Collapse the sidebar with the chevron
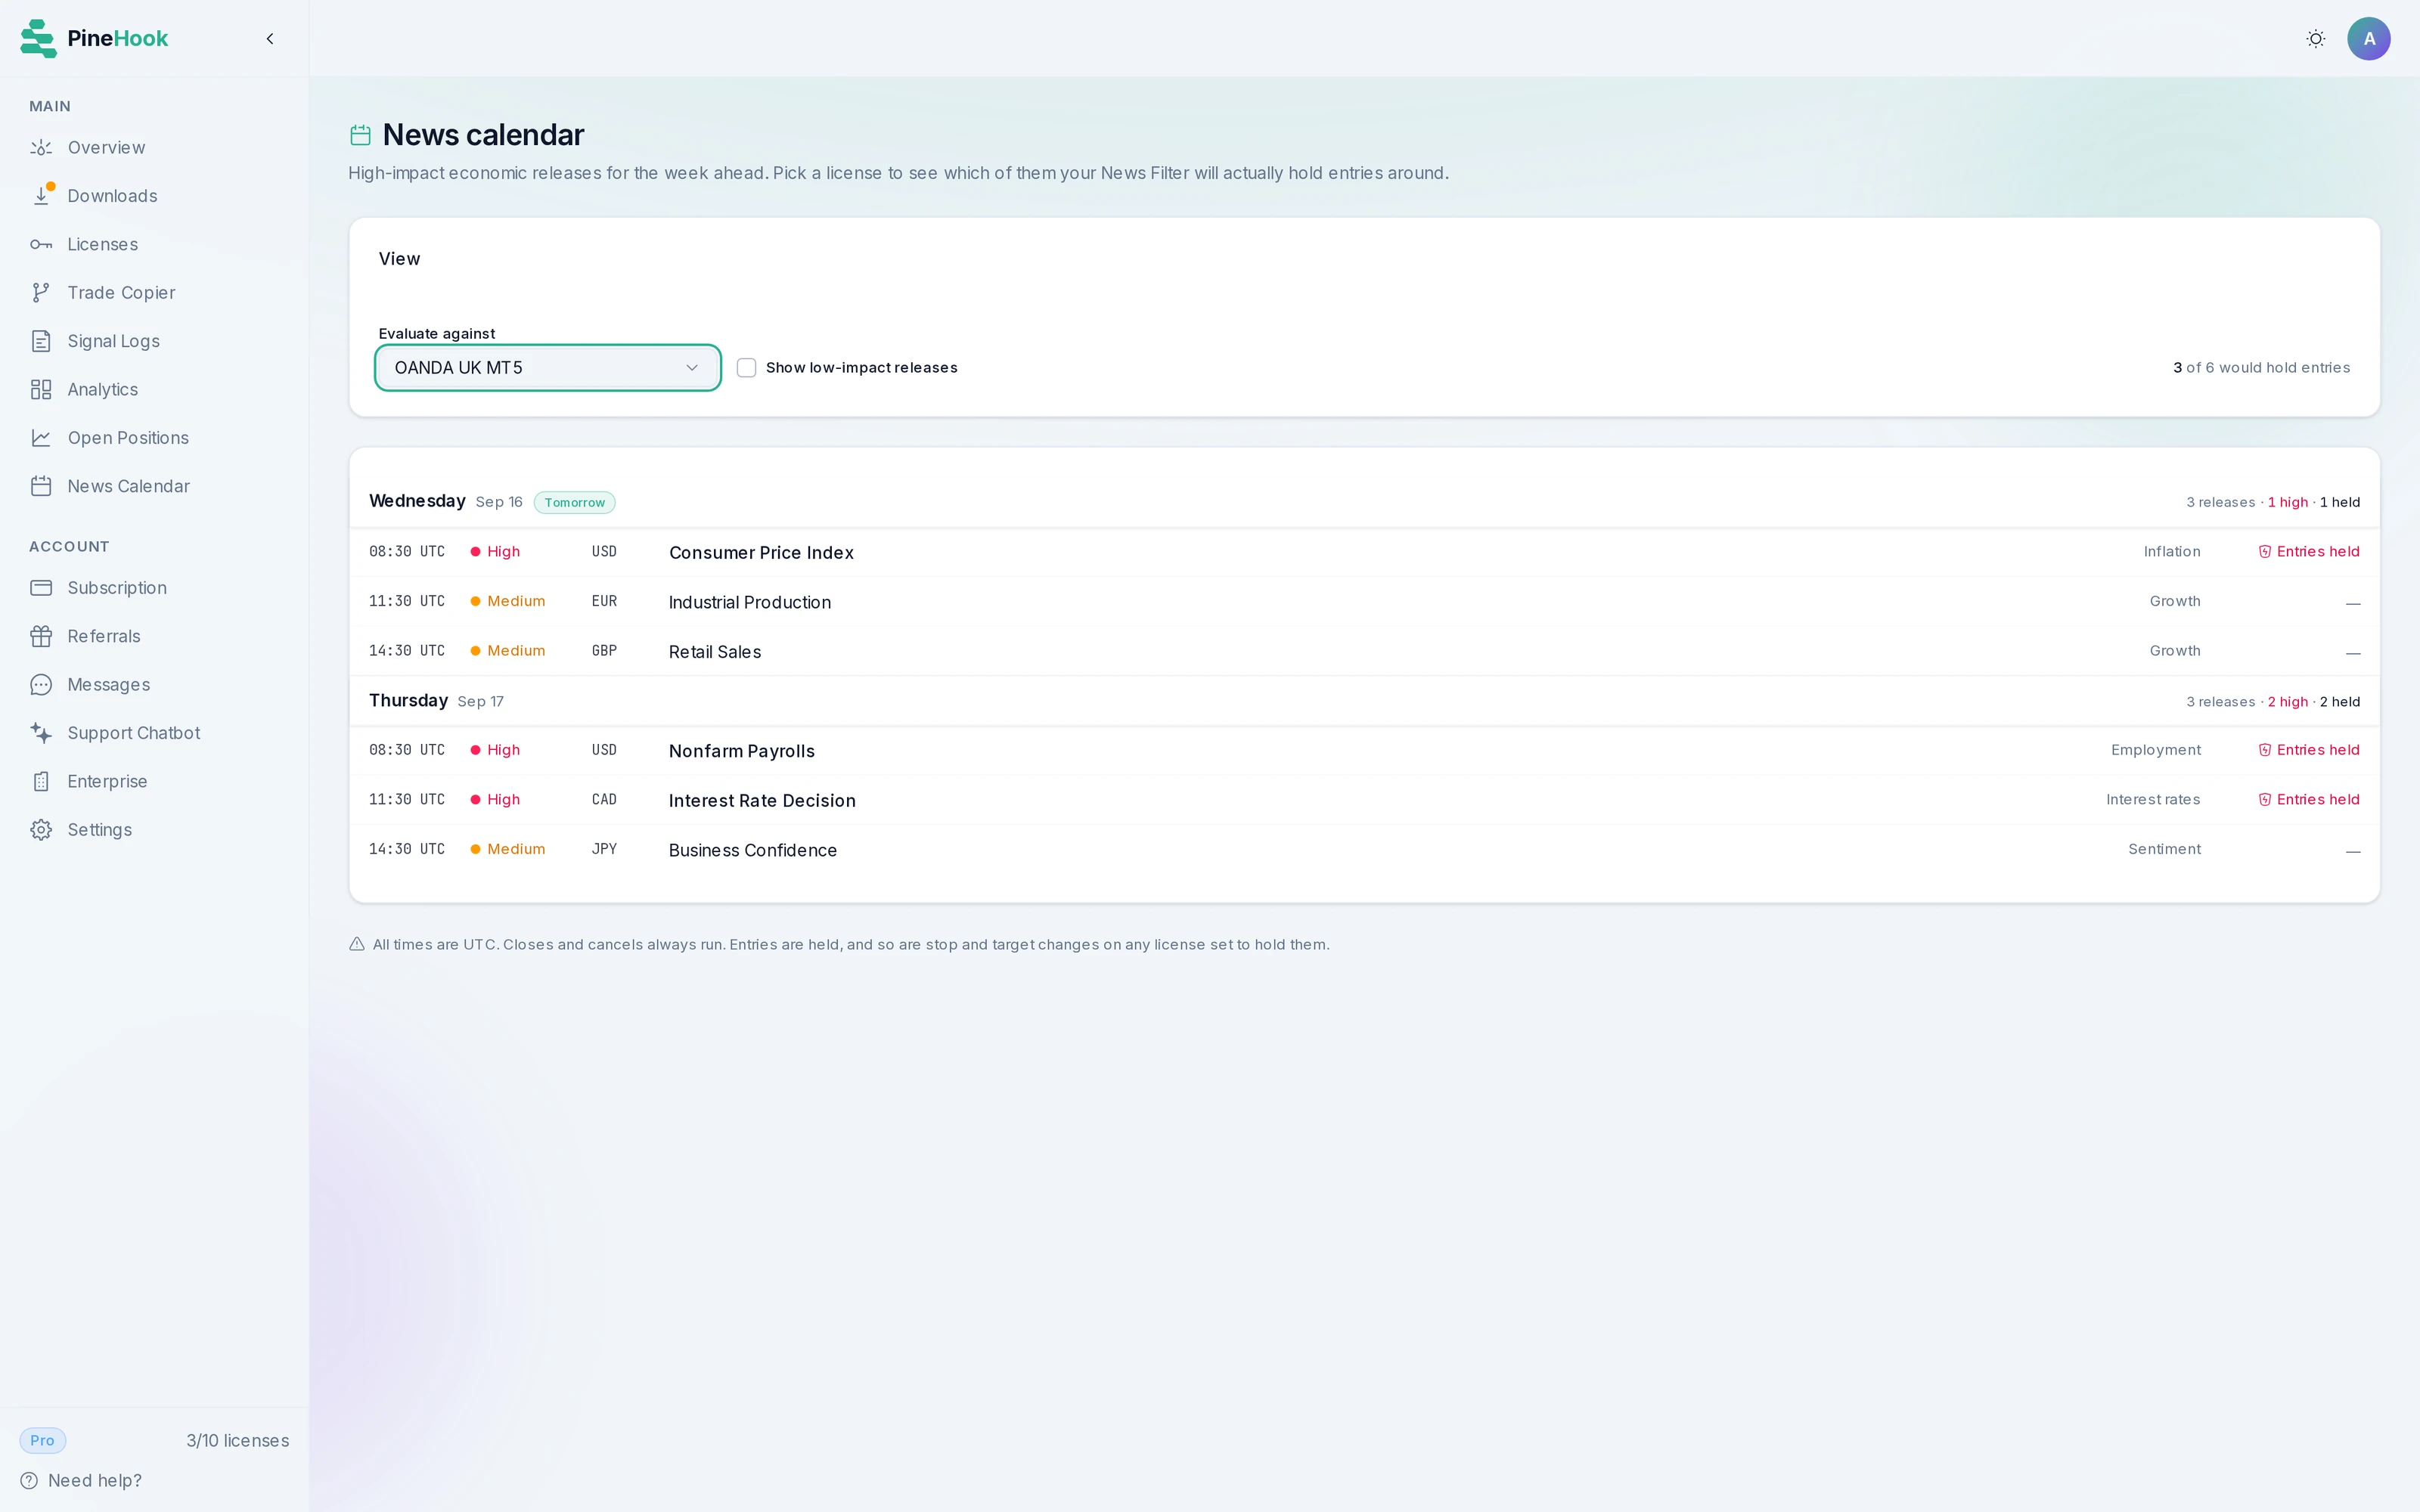This screenshot has height=1512, width=2420. coord(270,39)
